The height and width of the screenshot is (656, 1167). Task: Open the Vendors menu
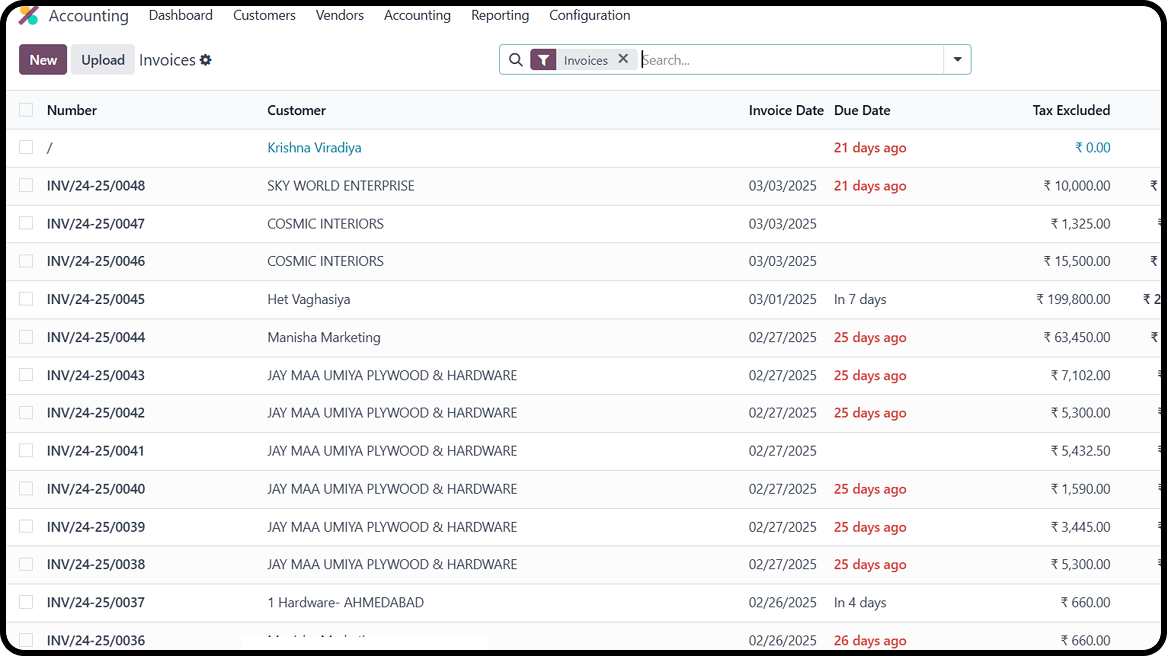339,15
